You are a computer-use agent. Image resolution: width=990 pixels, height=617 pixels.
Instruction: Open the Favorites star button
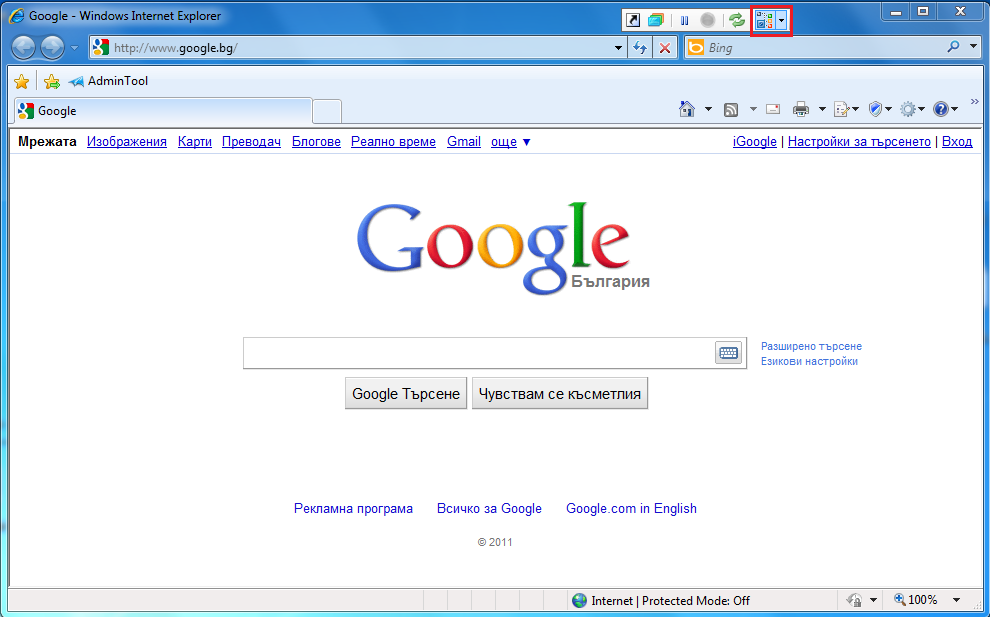click(x=21, y=81)
